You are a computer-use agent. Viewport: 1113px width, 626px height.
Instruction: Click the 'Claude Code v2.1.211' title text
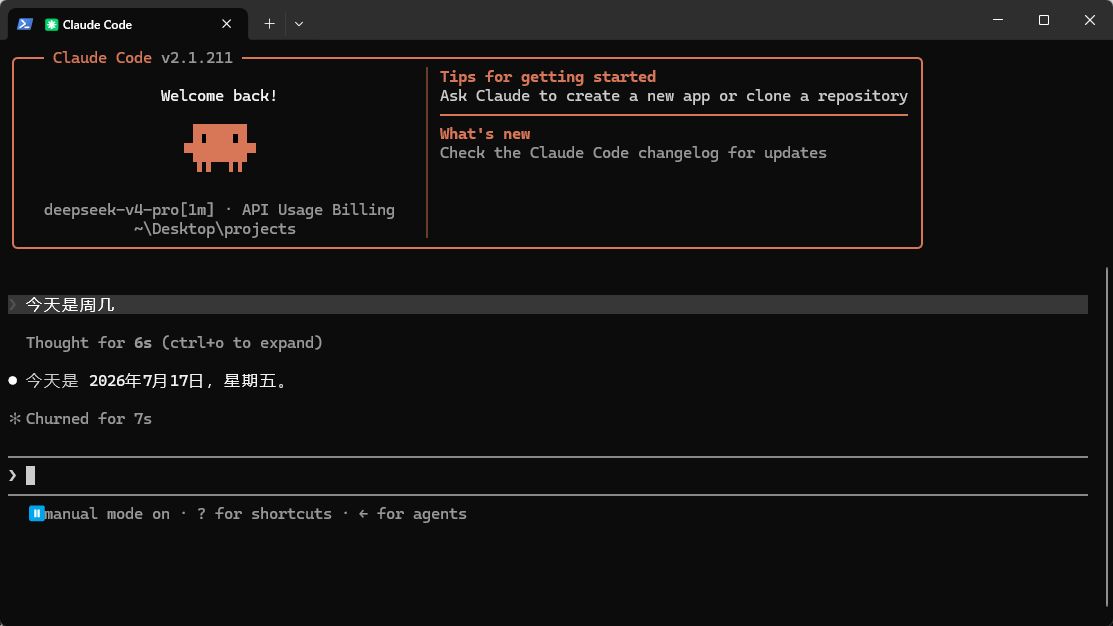[x=143, y=57]
